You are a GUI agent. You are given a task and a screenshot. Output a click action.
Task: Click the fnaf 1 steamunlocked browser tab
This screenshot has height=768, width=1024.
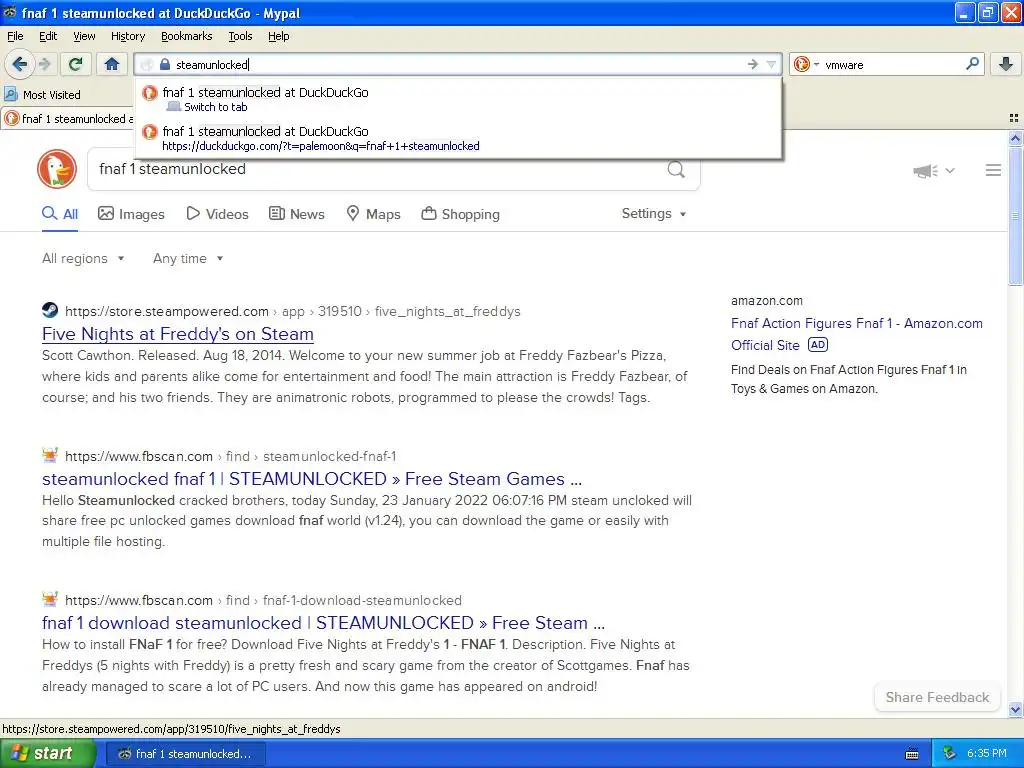[x=67, y=118]
